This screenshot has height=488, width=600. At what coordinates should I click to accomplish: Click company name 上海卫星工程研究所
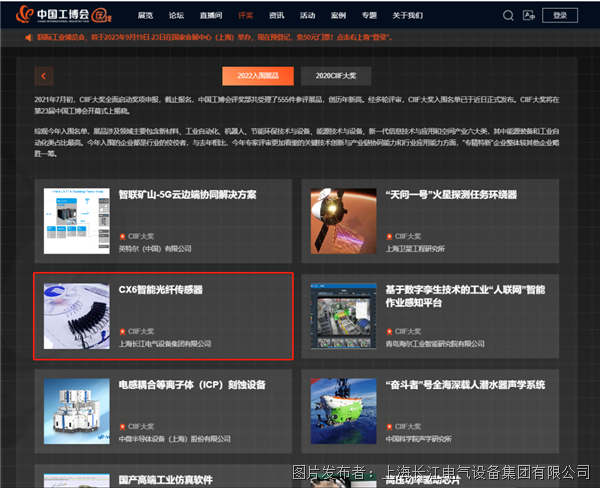pos(415,249)
